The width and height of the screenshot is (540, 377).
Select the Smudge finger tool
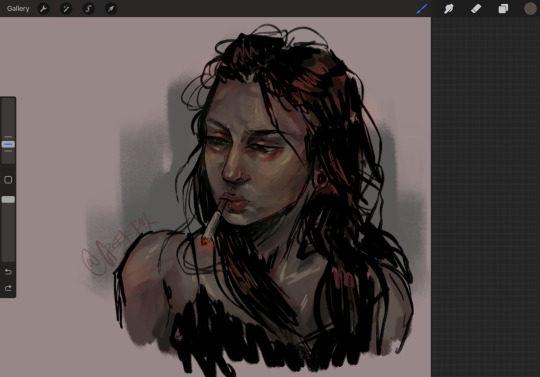pos(449,9)
